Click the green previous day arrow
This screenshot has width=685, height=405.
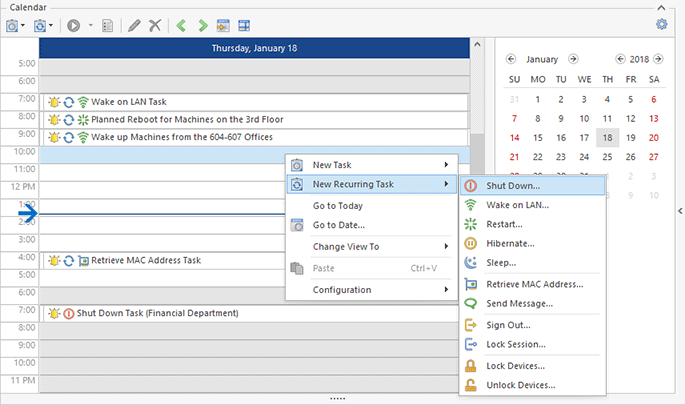click(182, 25)
